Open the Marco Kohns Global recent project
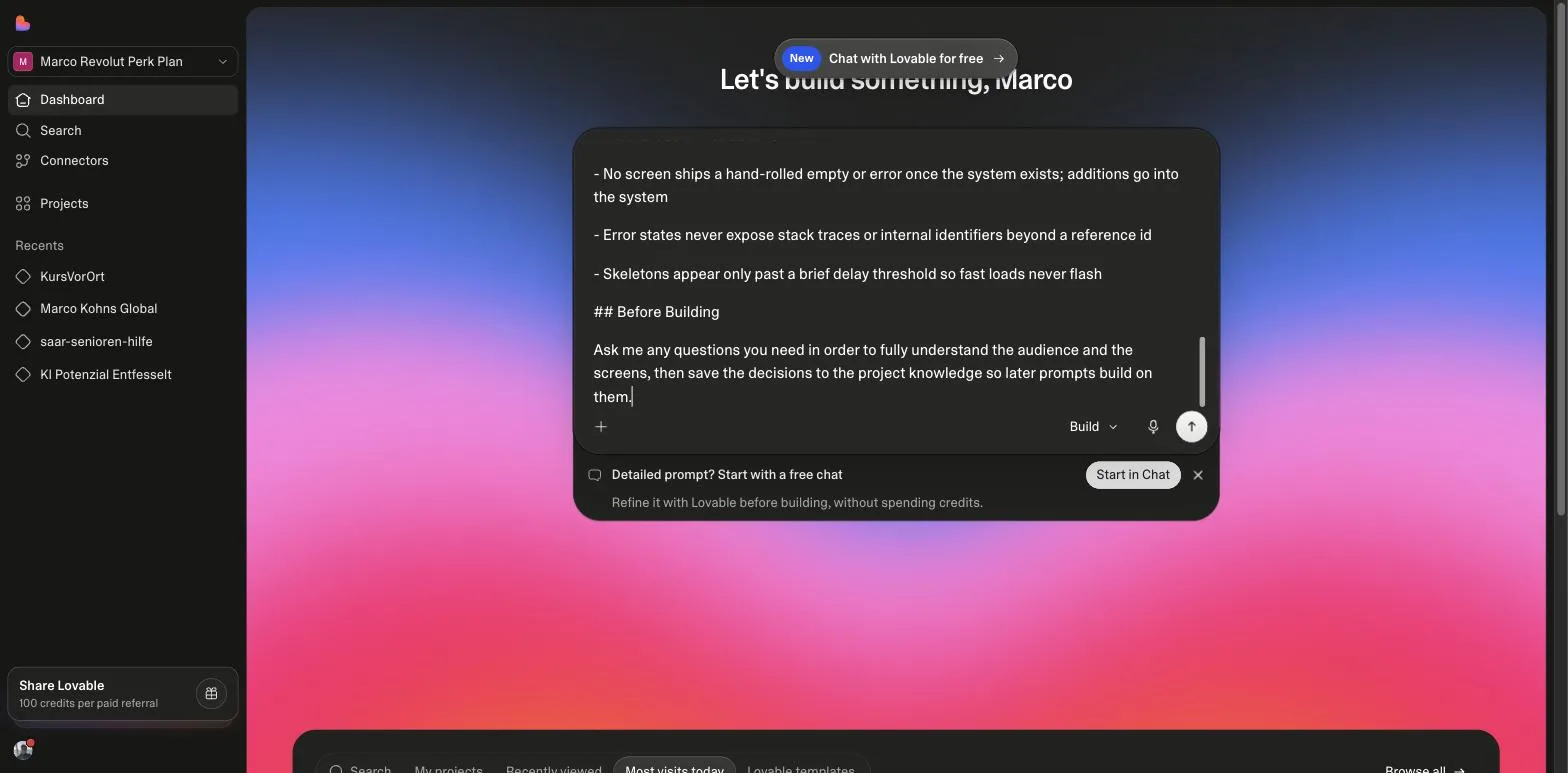 tap(122, 308)
